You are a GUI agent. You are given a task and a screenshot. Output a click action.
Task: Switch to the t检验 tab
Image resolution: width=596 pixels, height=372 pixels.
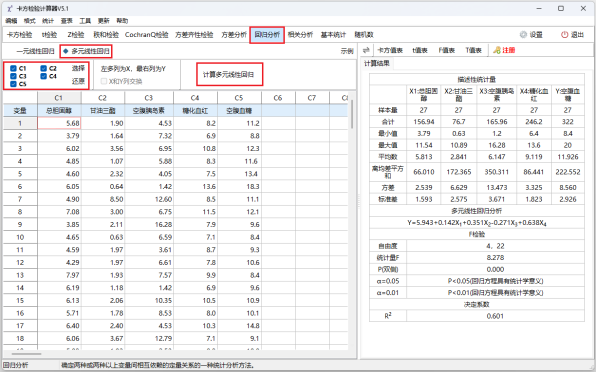point(49,35)
